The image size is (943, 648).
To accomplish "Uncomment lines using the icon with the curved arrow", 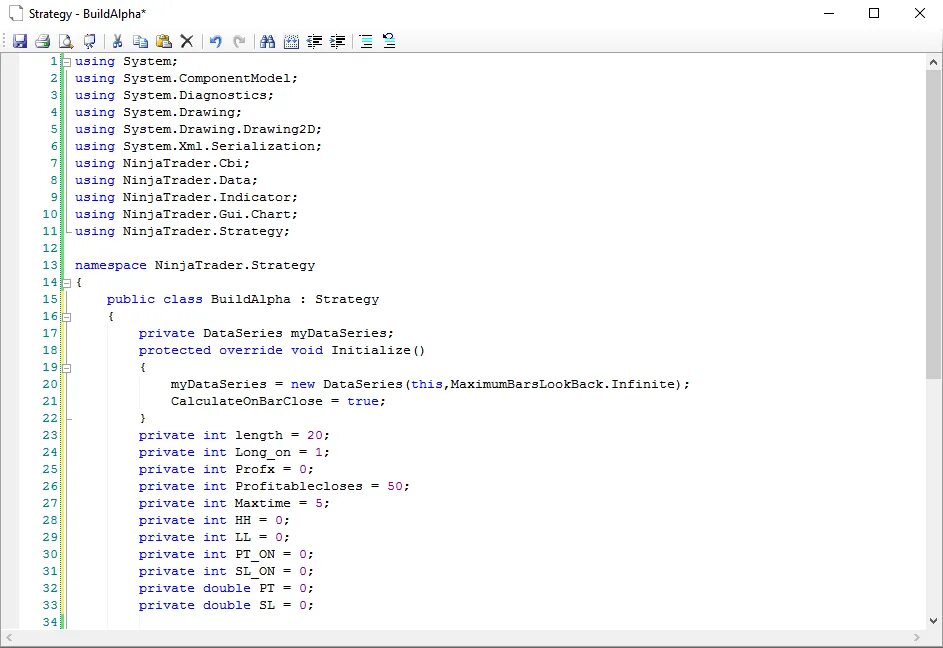I will (x=389, y=41).
